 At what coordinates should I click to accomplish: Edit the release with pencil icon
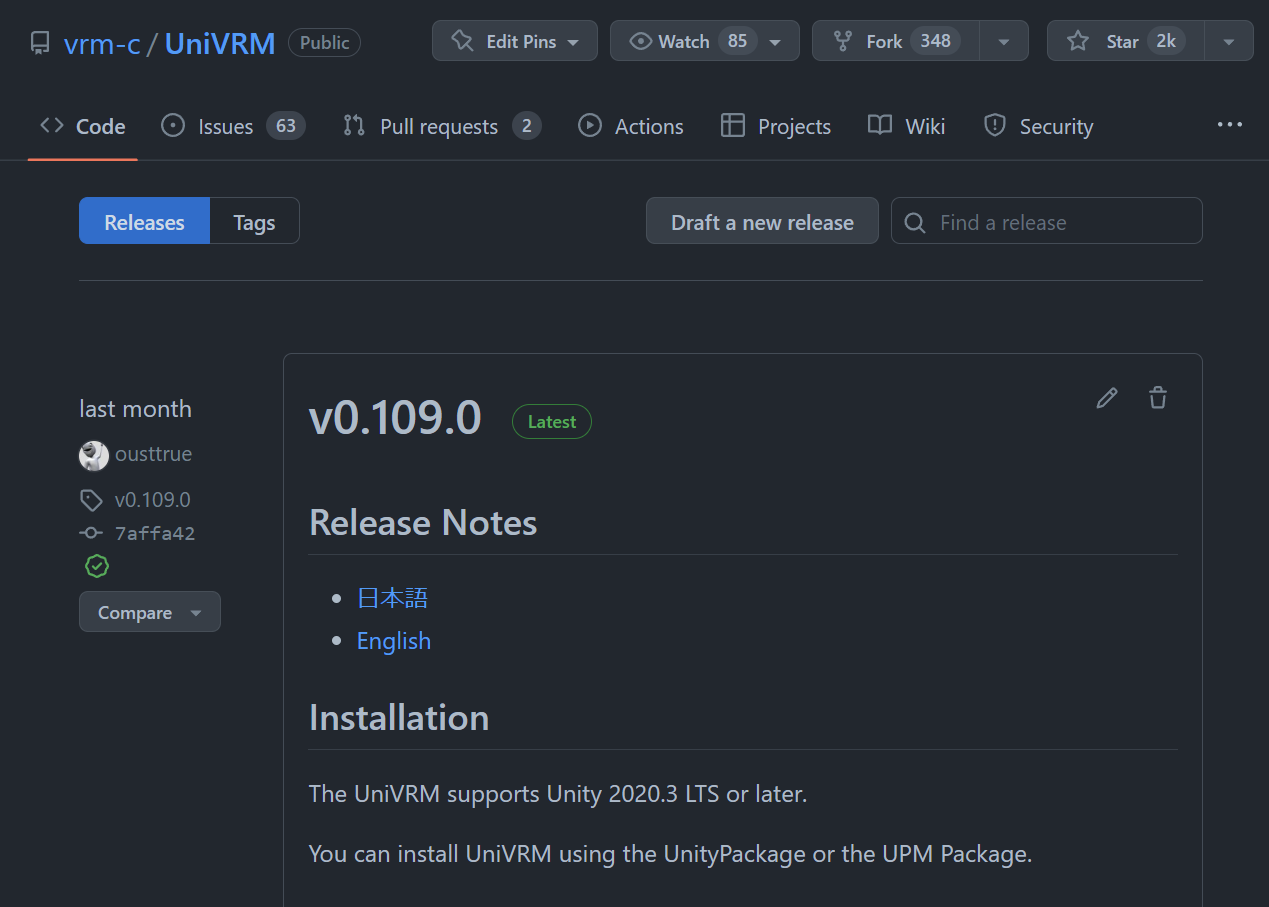click(1106, 398)
